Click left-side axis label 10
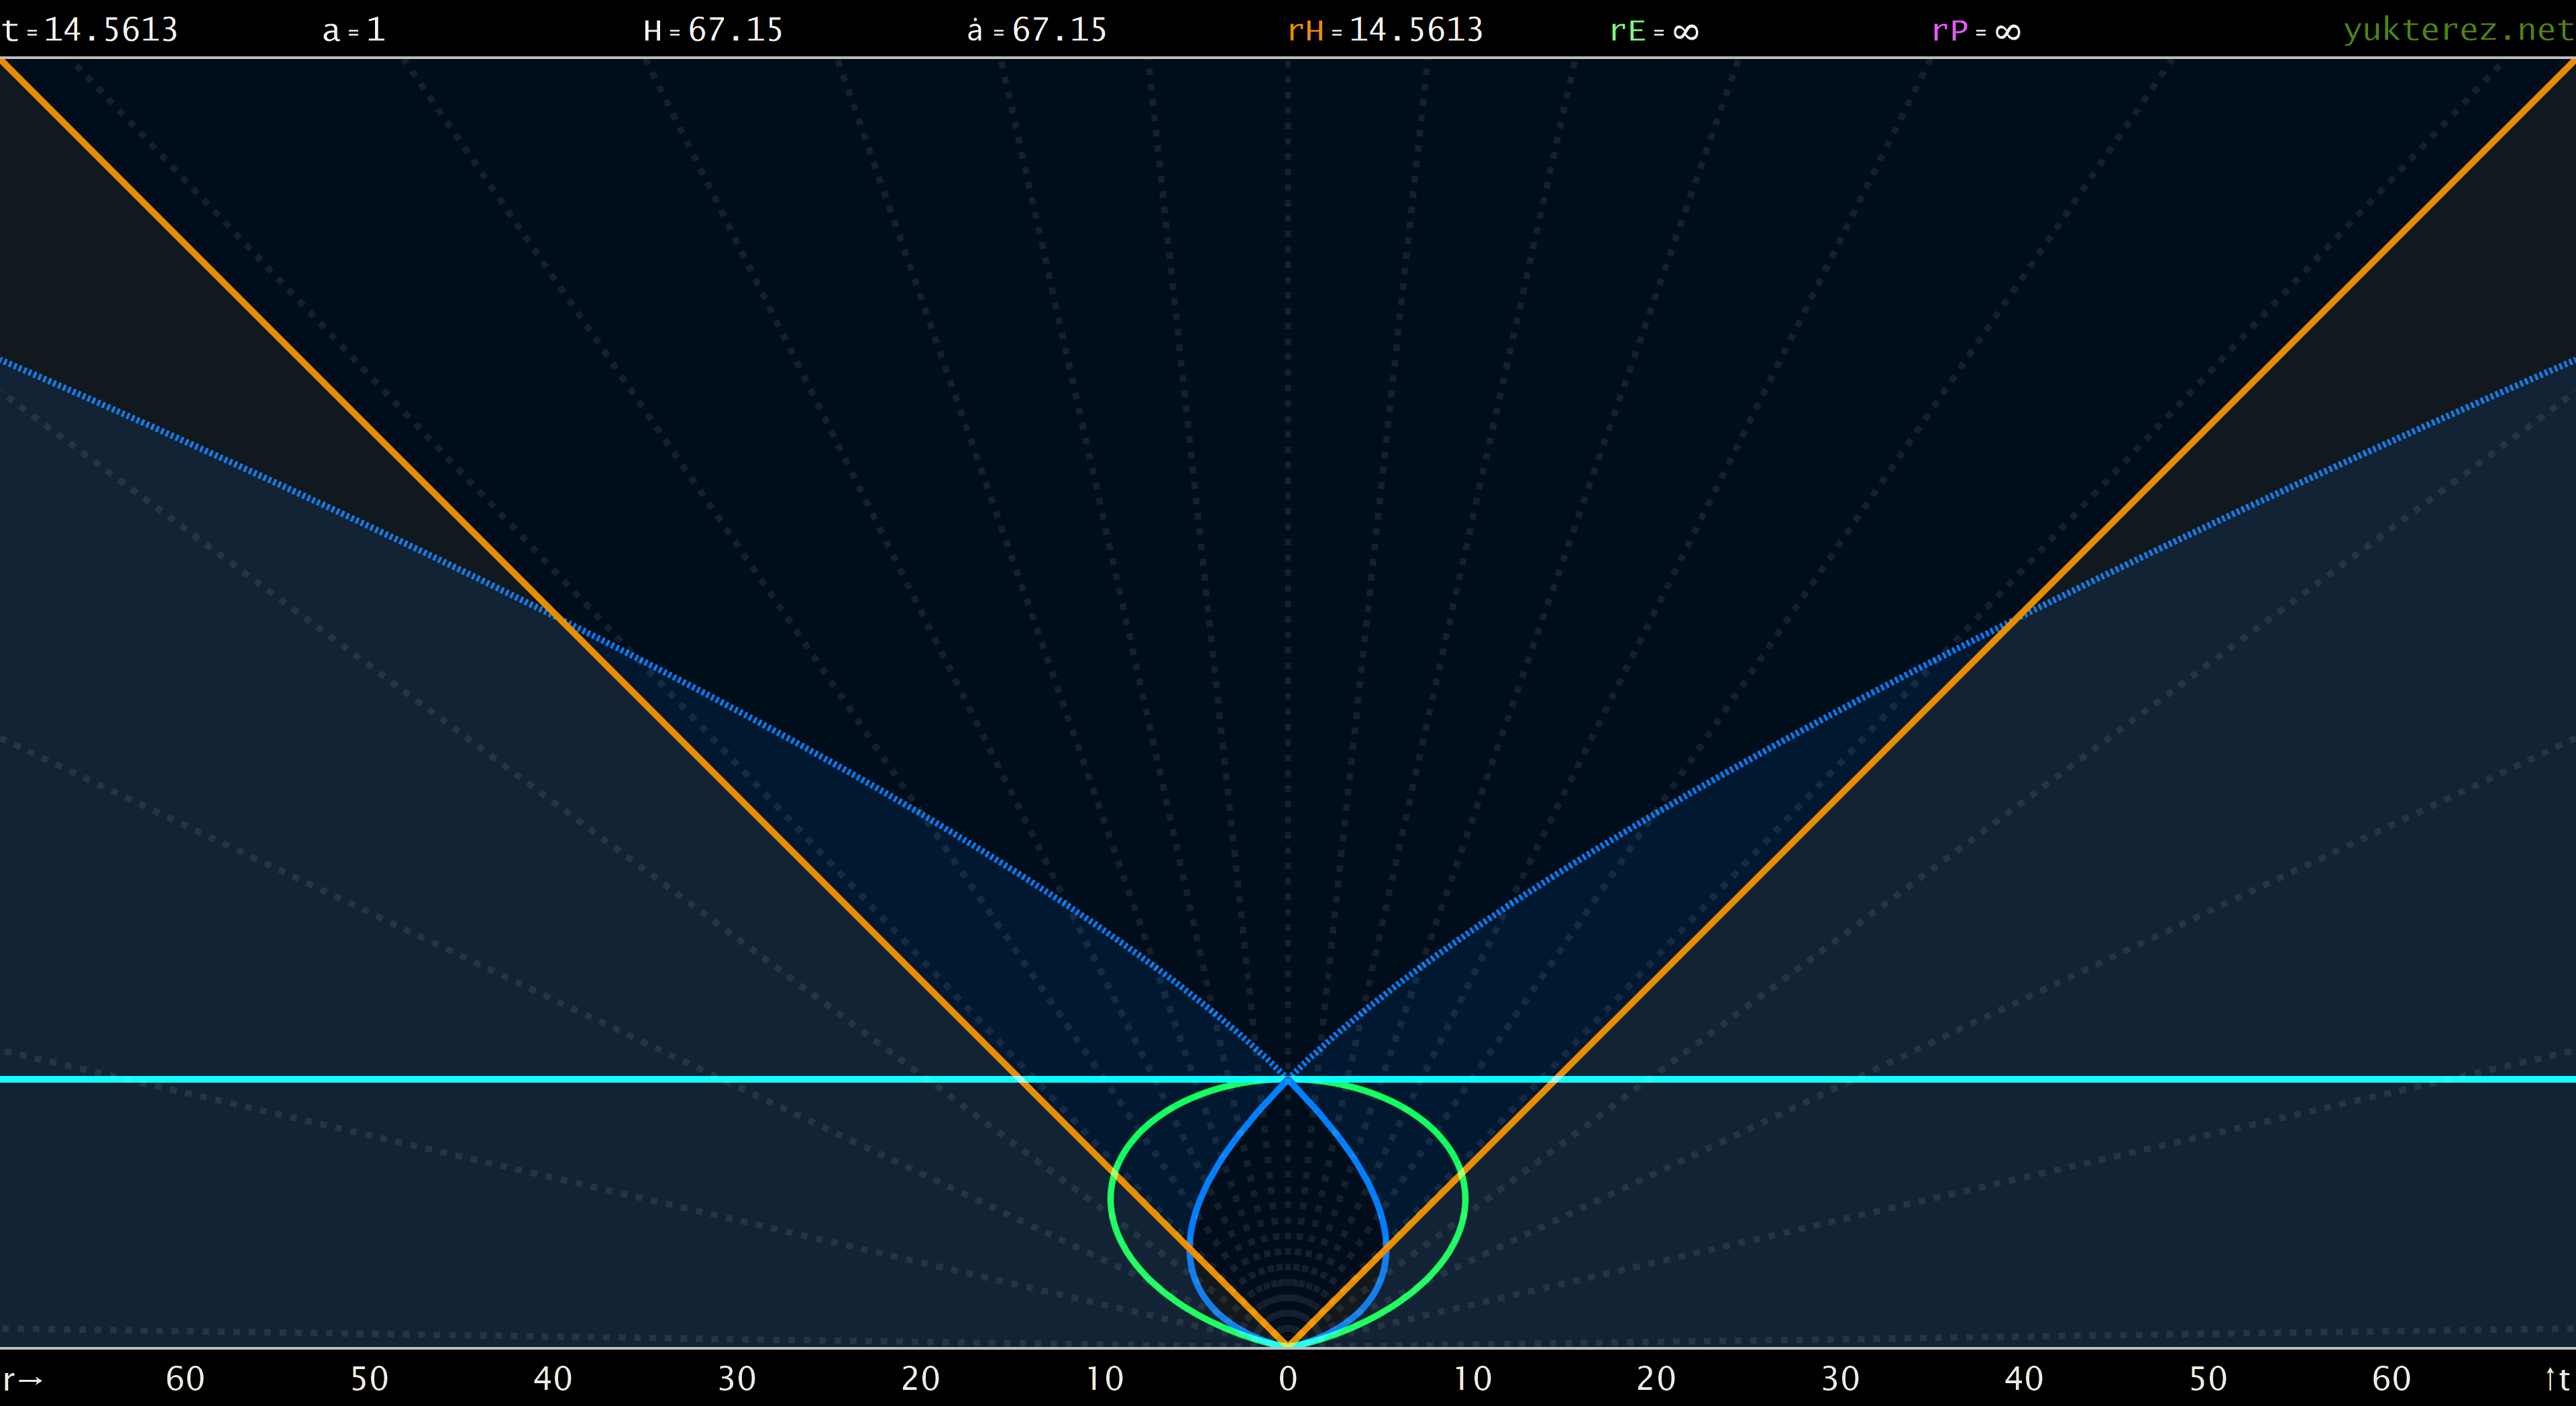This screenshot has width=2576, height=1406. pos(1104,1379)
